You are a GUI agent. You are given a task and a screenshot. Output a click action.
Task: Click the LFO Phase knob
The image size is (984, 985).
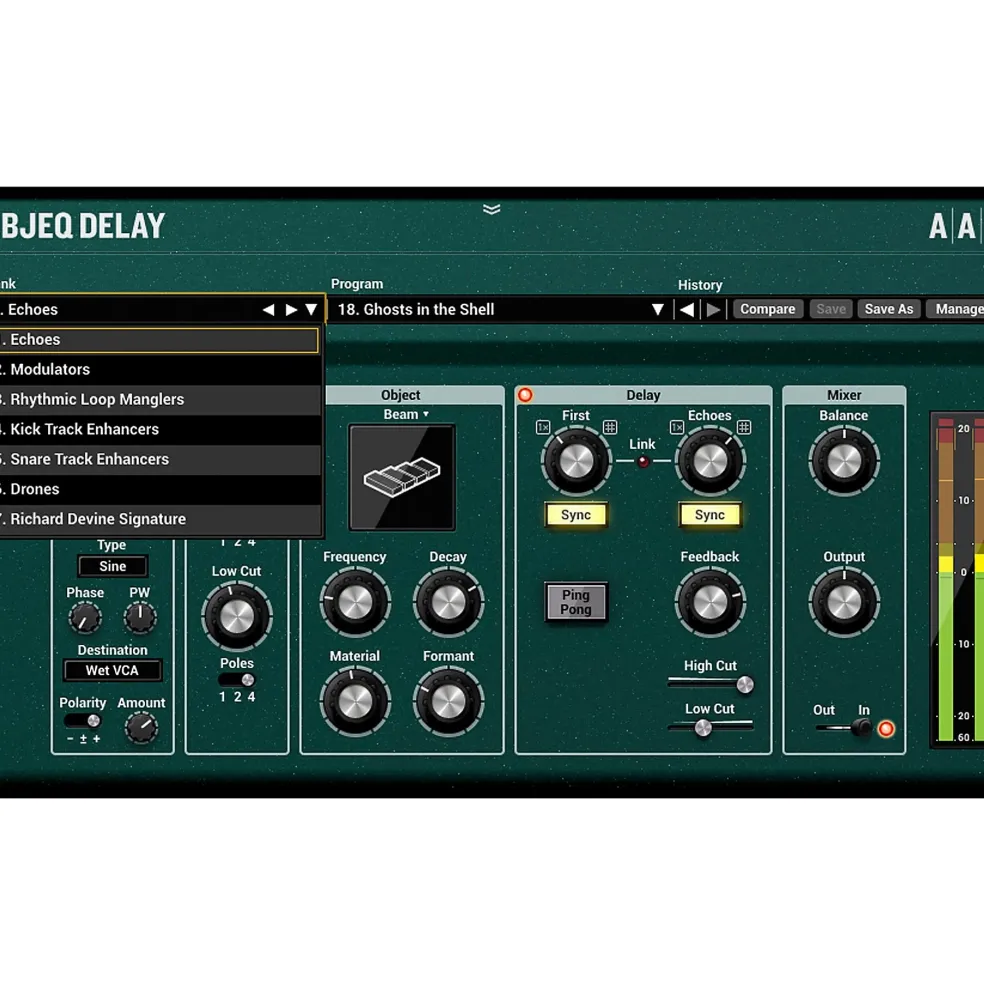pos(85,618)
